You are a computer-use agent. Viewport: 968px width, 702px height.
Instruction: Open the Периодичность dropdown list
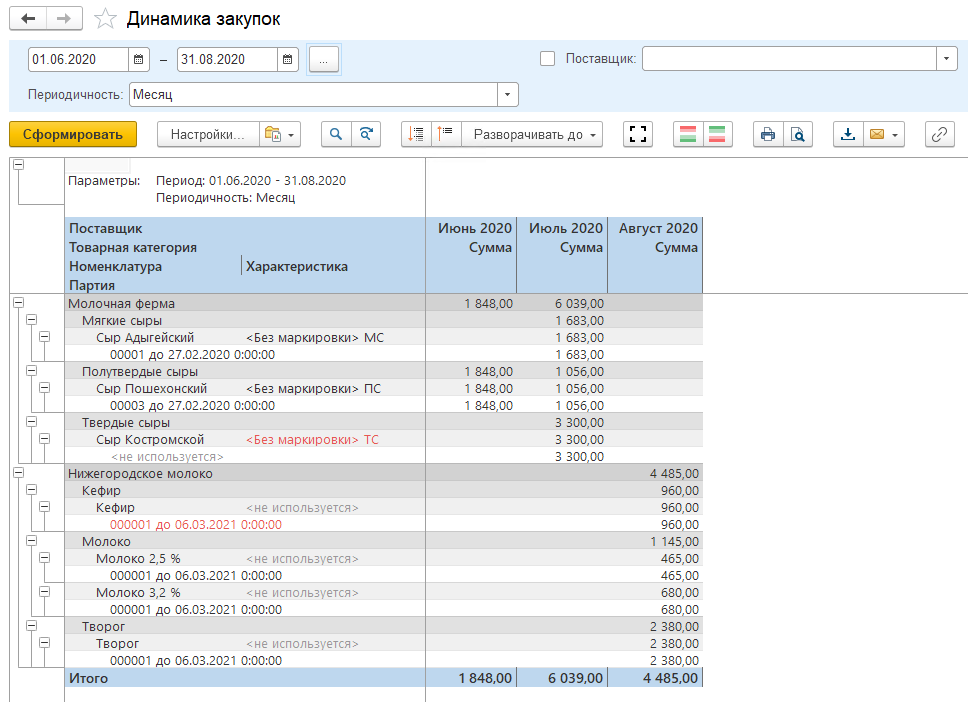point(508,95)
